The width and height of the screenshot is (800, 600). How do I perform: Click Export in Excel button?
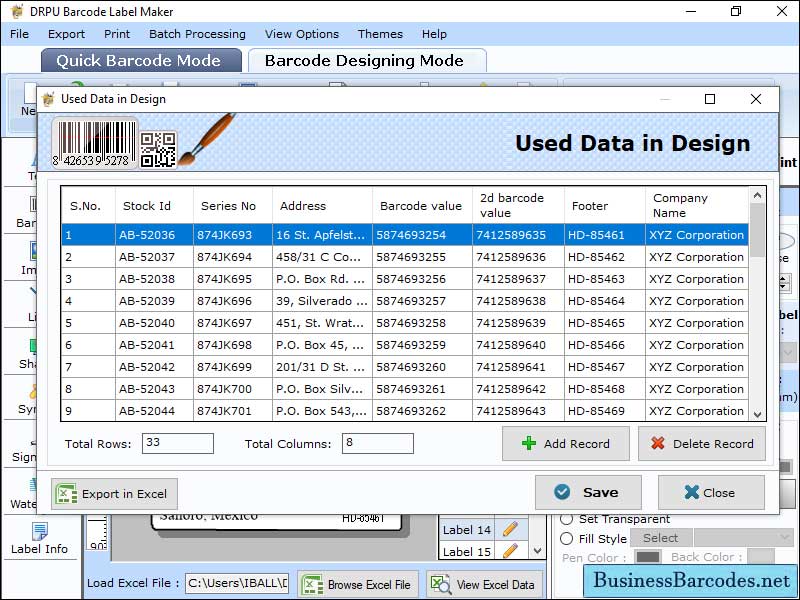point(114,494)
